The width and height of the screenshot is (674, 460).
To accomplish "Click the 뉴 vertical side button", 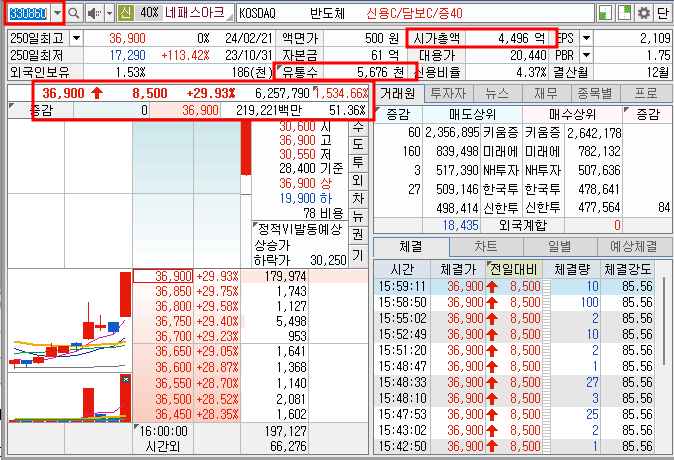I will [x=358, y=216].
